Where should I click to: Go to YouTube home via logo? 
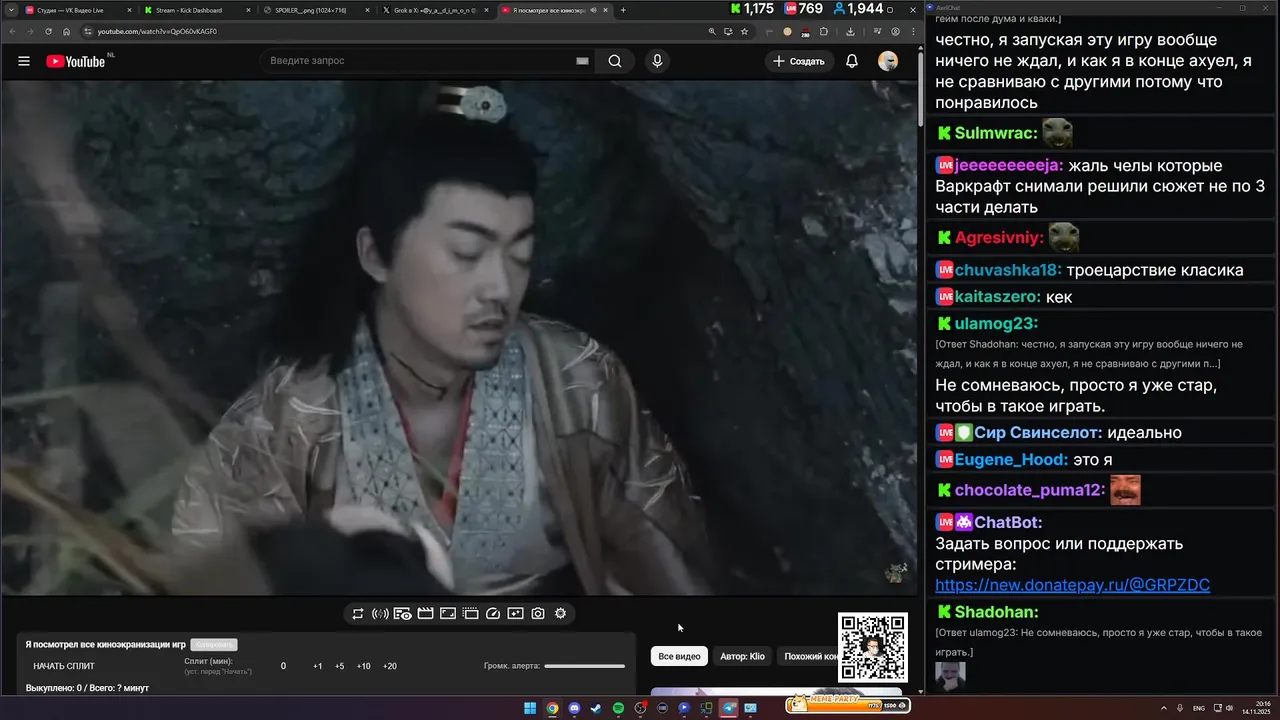[x=76, y=61]
